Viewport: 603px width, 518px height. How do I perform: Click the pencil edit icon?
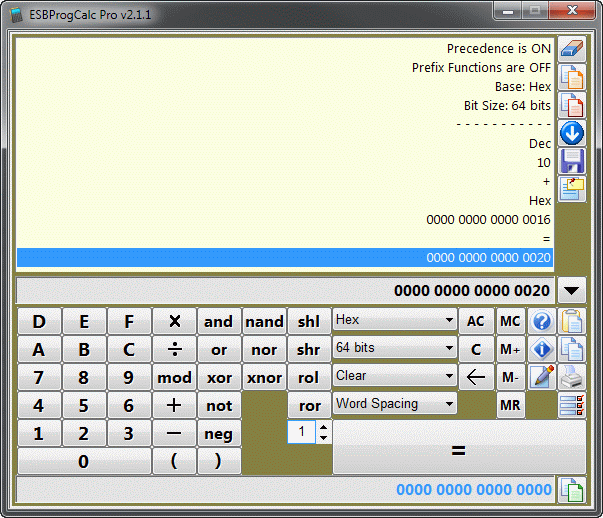[541, 377]
